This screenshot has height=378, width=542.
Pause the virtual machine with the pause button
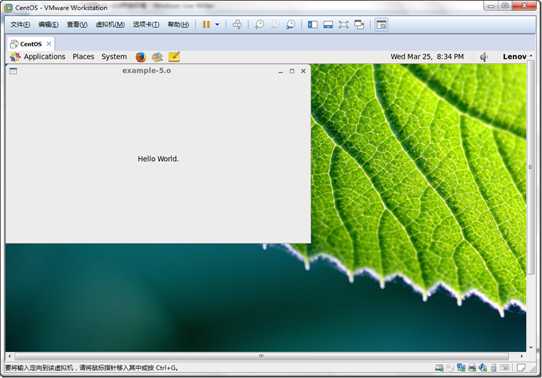click(x=206, y=25)
